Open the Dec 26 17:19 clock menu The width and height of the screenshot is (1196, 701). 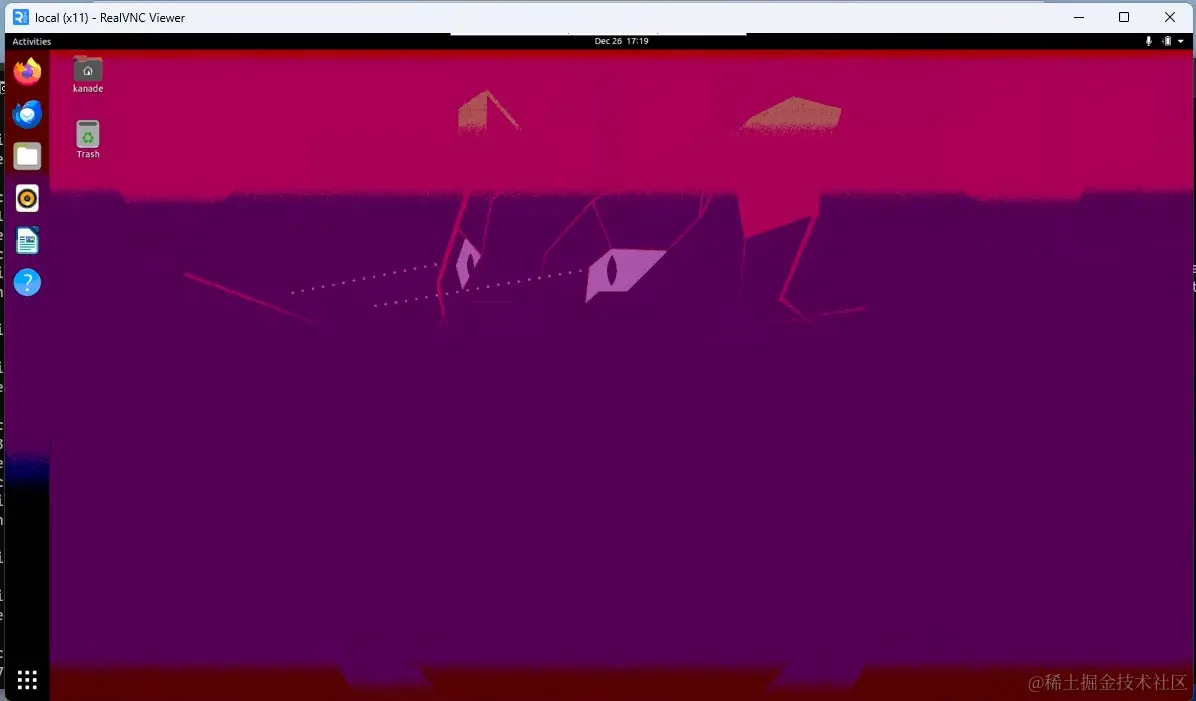pos(622,41)
